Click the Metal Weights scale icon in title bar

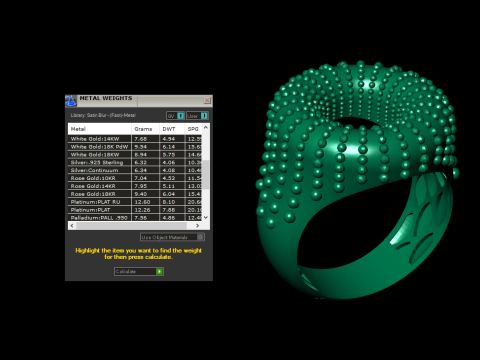point(71,101)
